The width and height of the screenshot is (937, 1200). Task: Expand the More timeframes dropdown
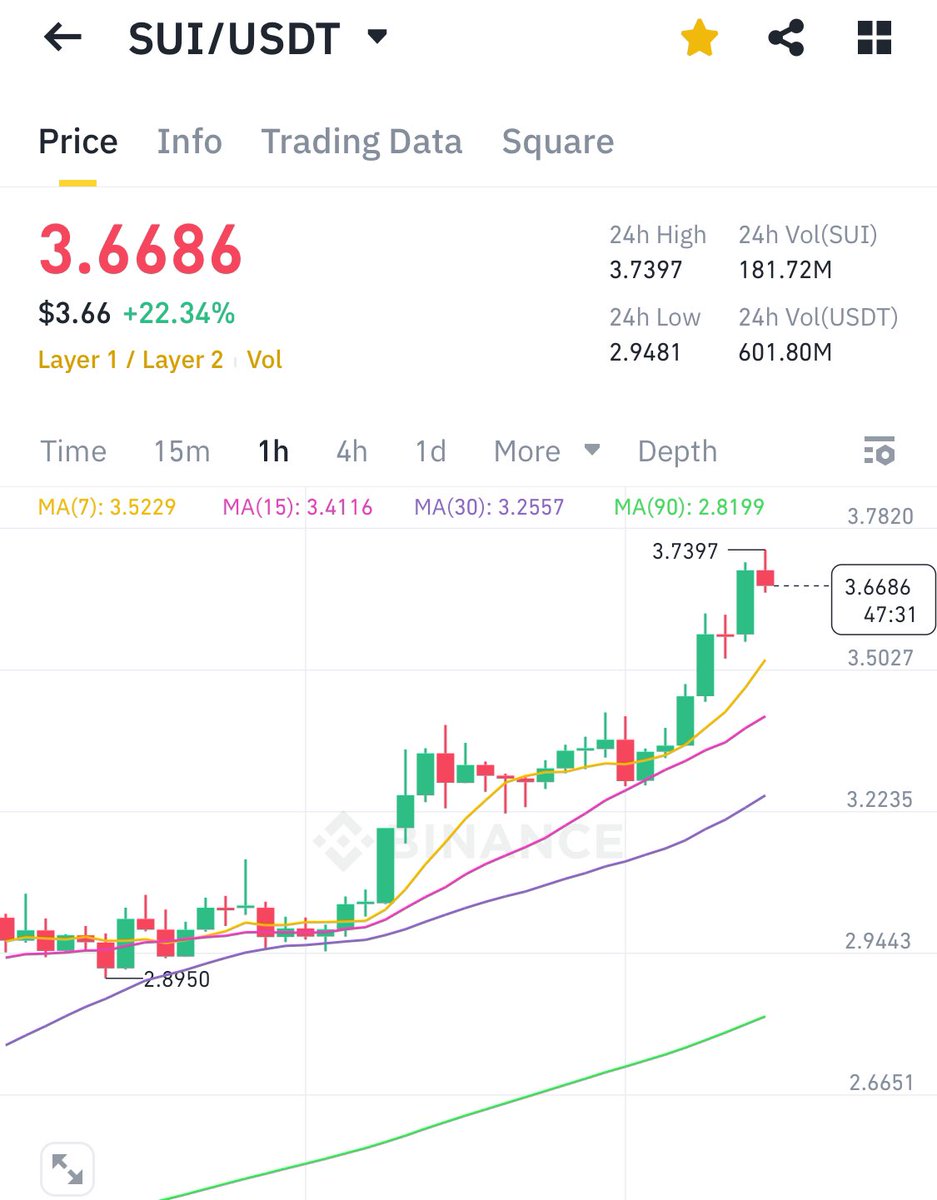[x=547, y=451]
